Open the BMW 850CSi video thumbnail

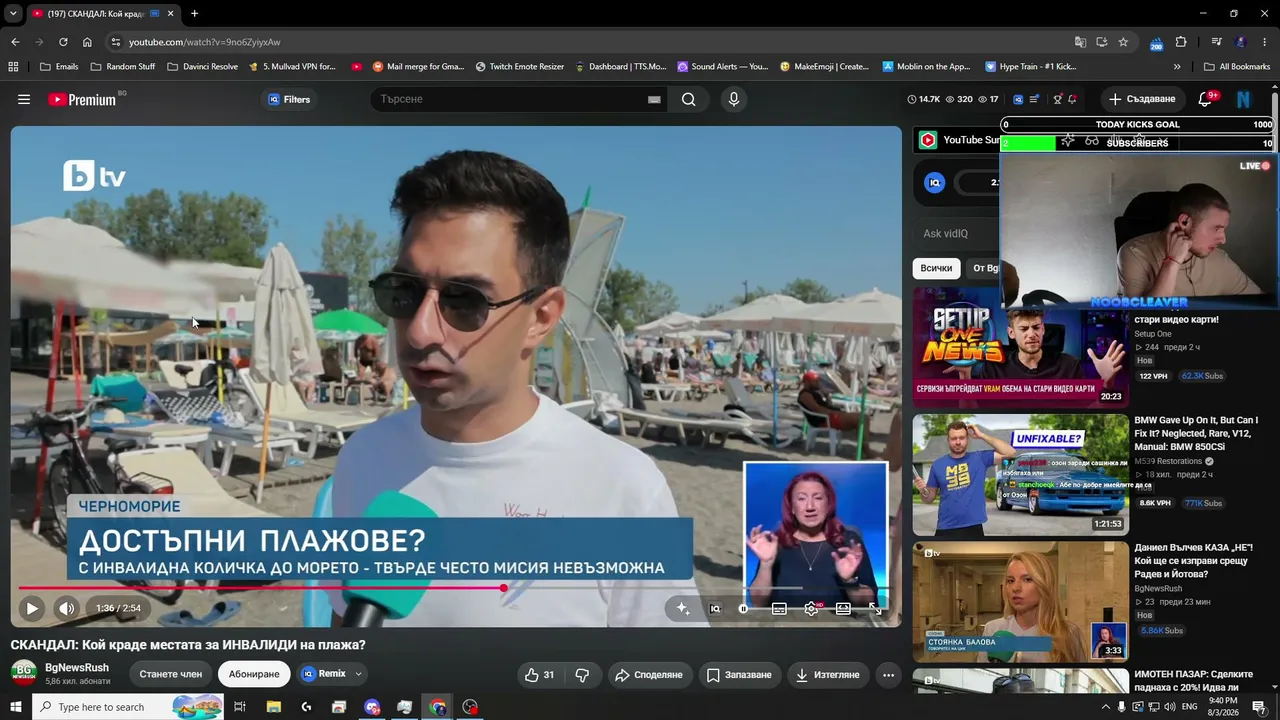tap(1020, 474)
